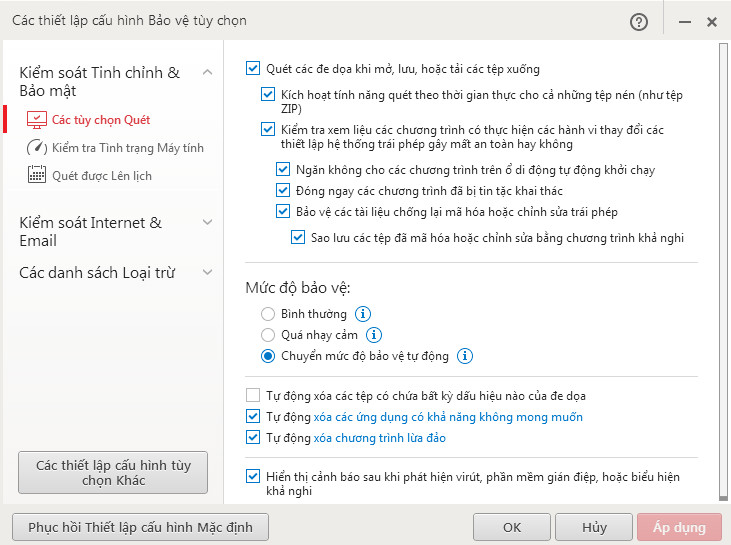Uncheck Quét các đe dọa khi mở, lưu checkbox
This screenshot has width=731, height=545.
pyautogui.click(x=253, y=70)
